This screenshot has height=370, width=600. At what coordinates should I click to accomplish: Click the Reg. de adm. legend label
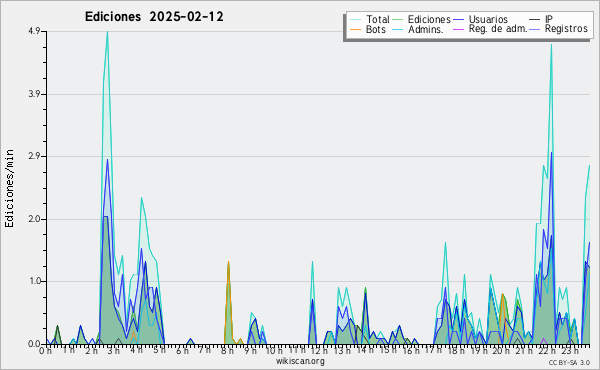[x=498, y=29]
